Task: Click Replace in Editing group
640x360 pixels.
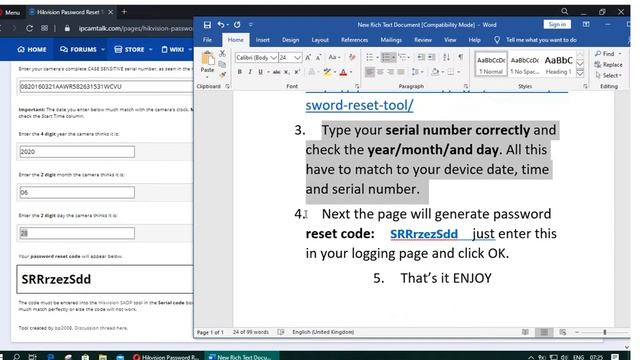Action: [608, 64]
